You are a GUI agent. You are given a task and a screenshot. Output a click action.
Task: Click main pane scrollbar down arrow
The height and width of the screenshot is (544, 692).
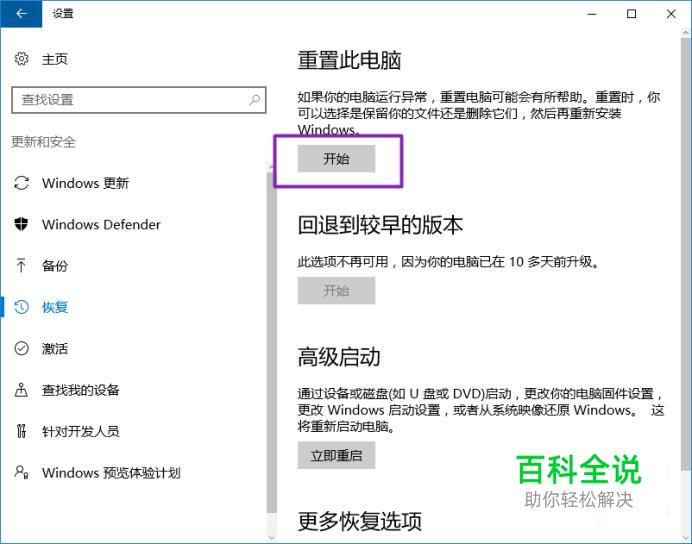686,538
